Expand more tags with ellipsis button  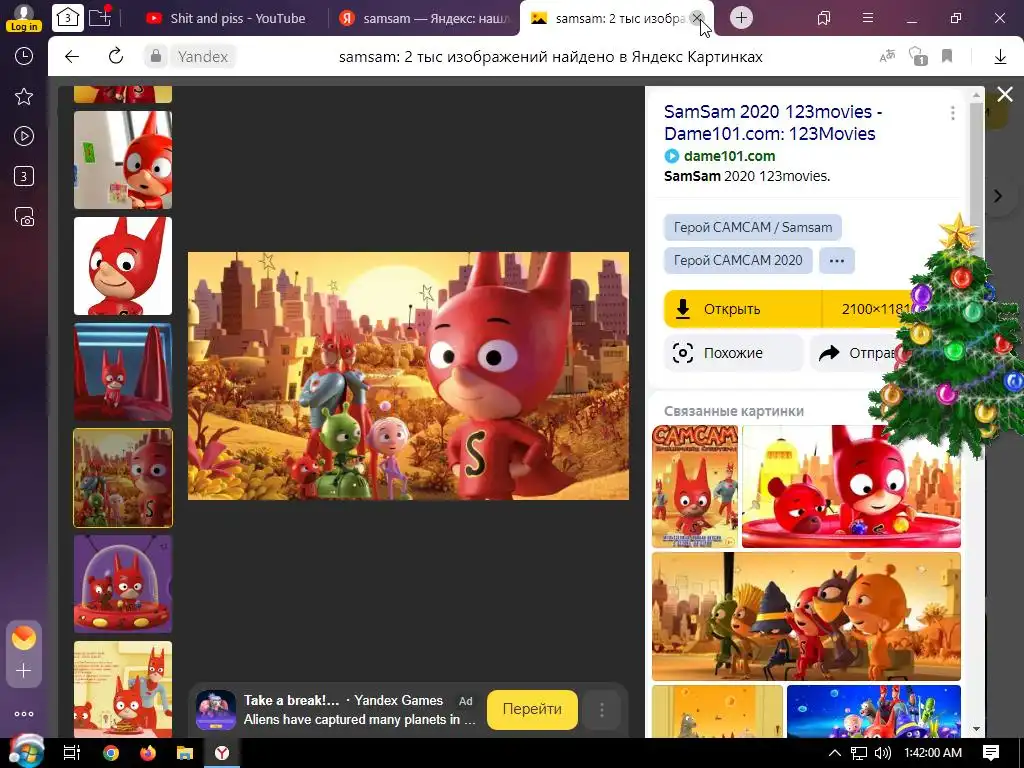[x=837, y=260]
